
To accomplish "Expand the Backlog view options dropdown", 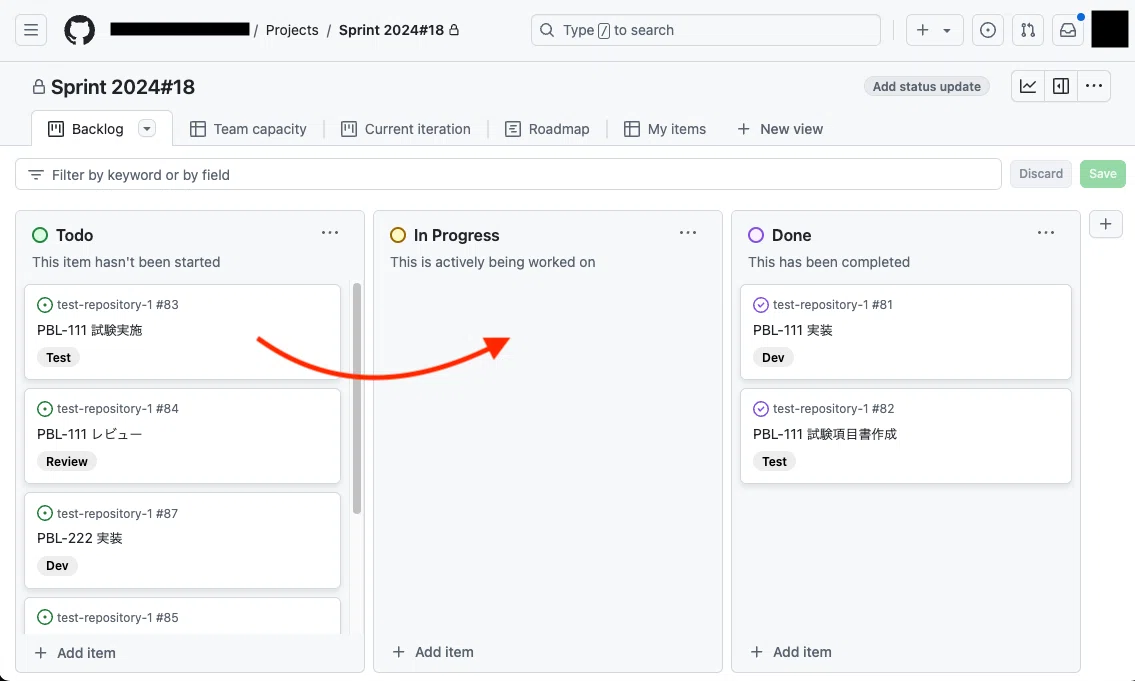I will 147,129.
